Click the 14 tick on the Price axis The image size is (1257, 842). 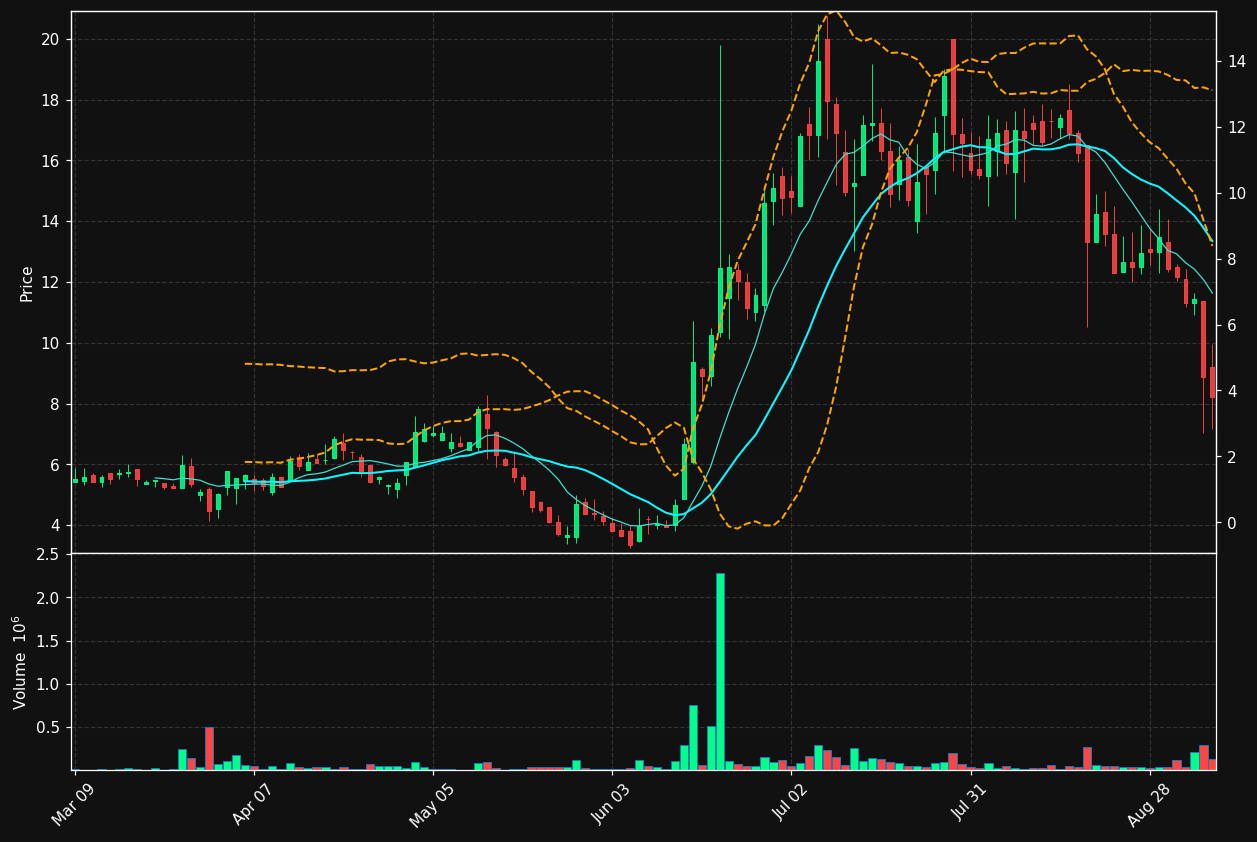pyautogui.click(x=50, y=222)
